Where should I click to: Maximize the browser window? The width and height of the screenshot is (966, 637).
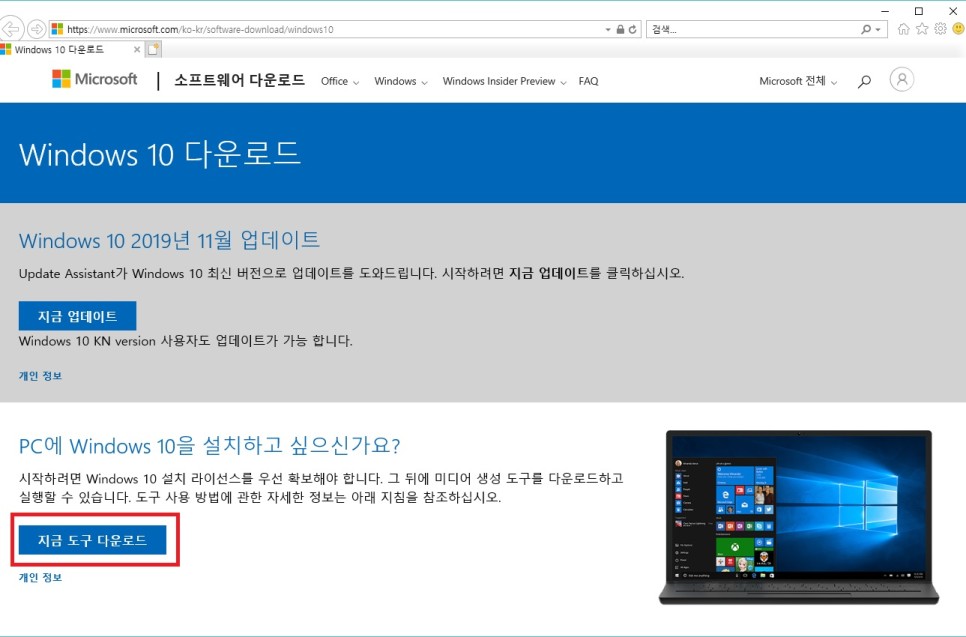(919, 11)
